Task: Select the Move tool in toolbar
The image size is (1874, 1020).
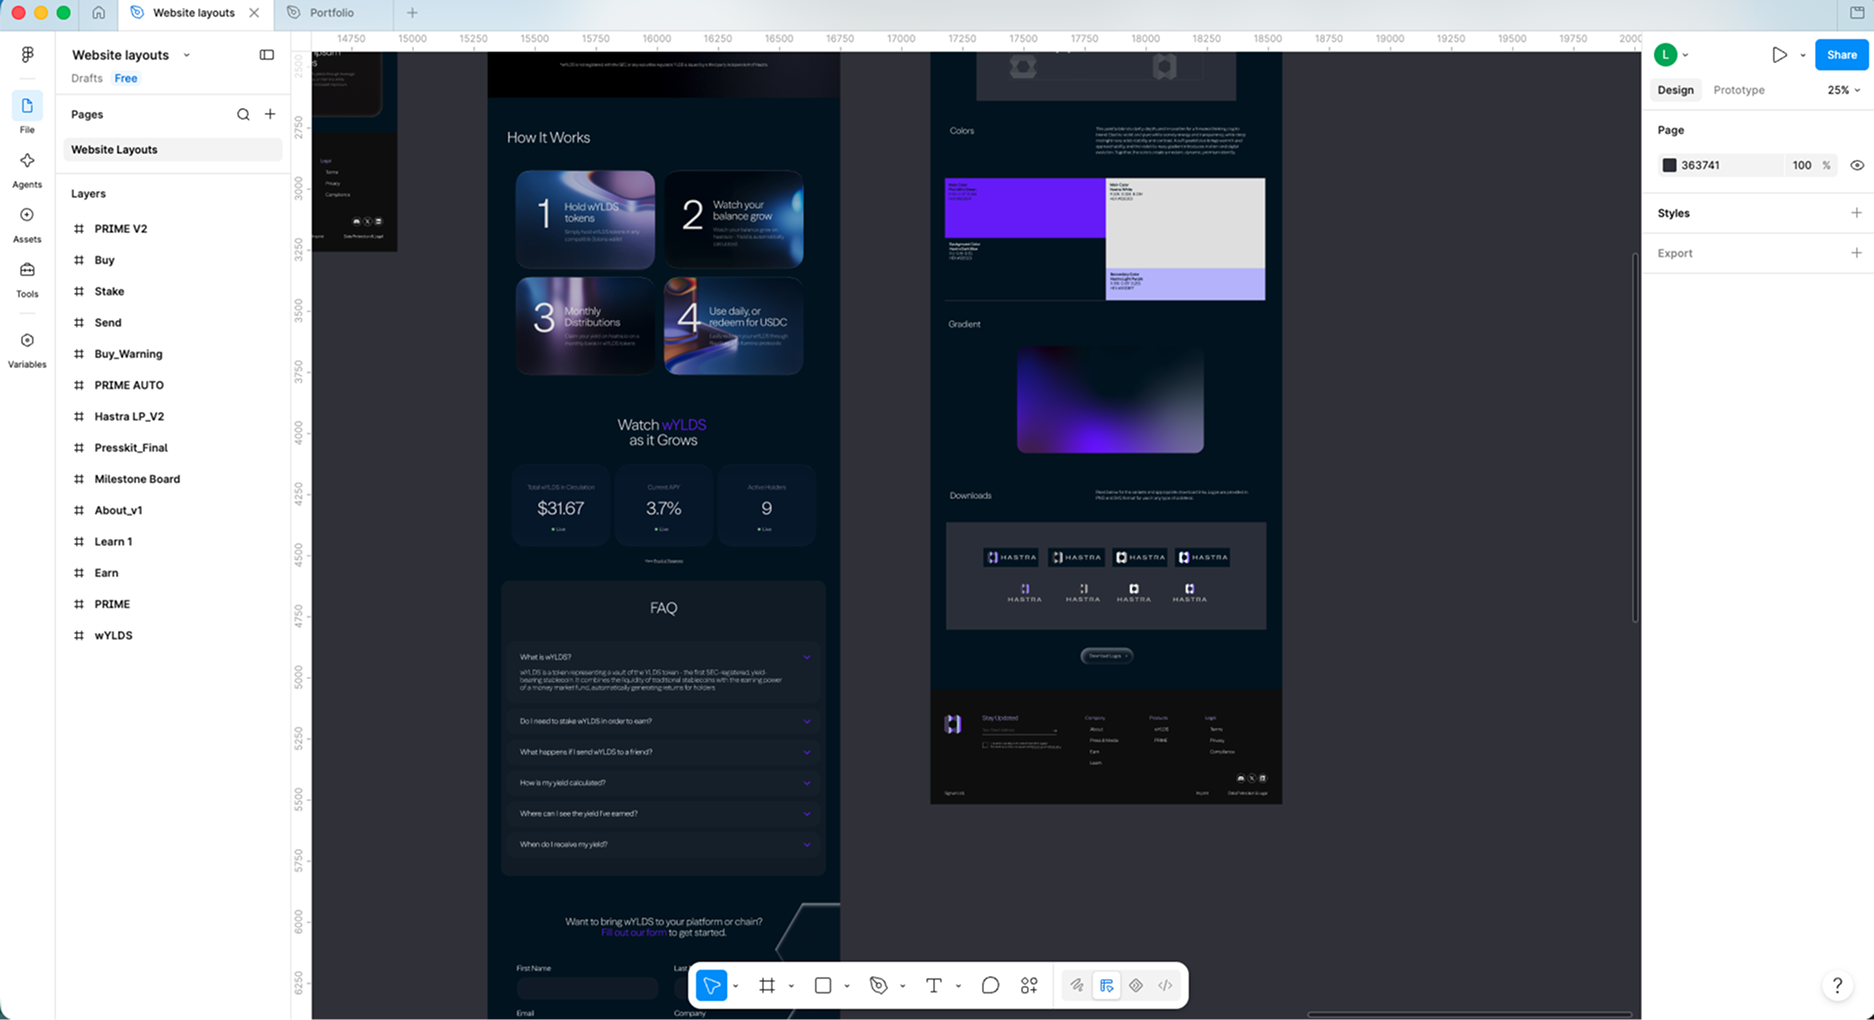Action: (712, 986)
